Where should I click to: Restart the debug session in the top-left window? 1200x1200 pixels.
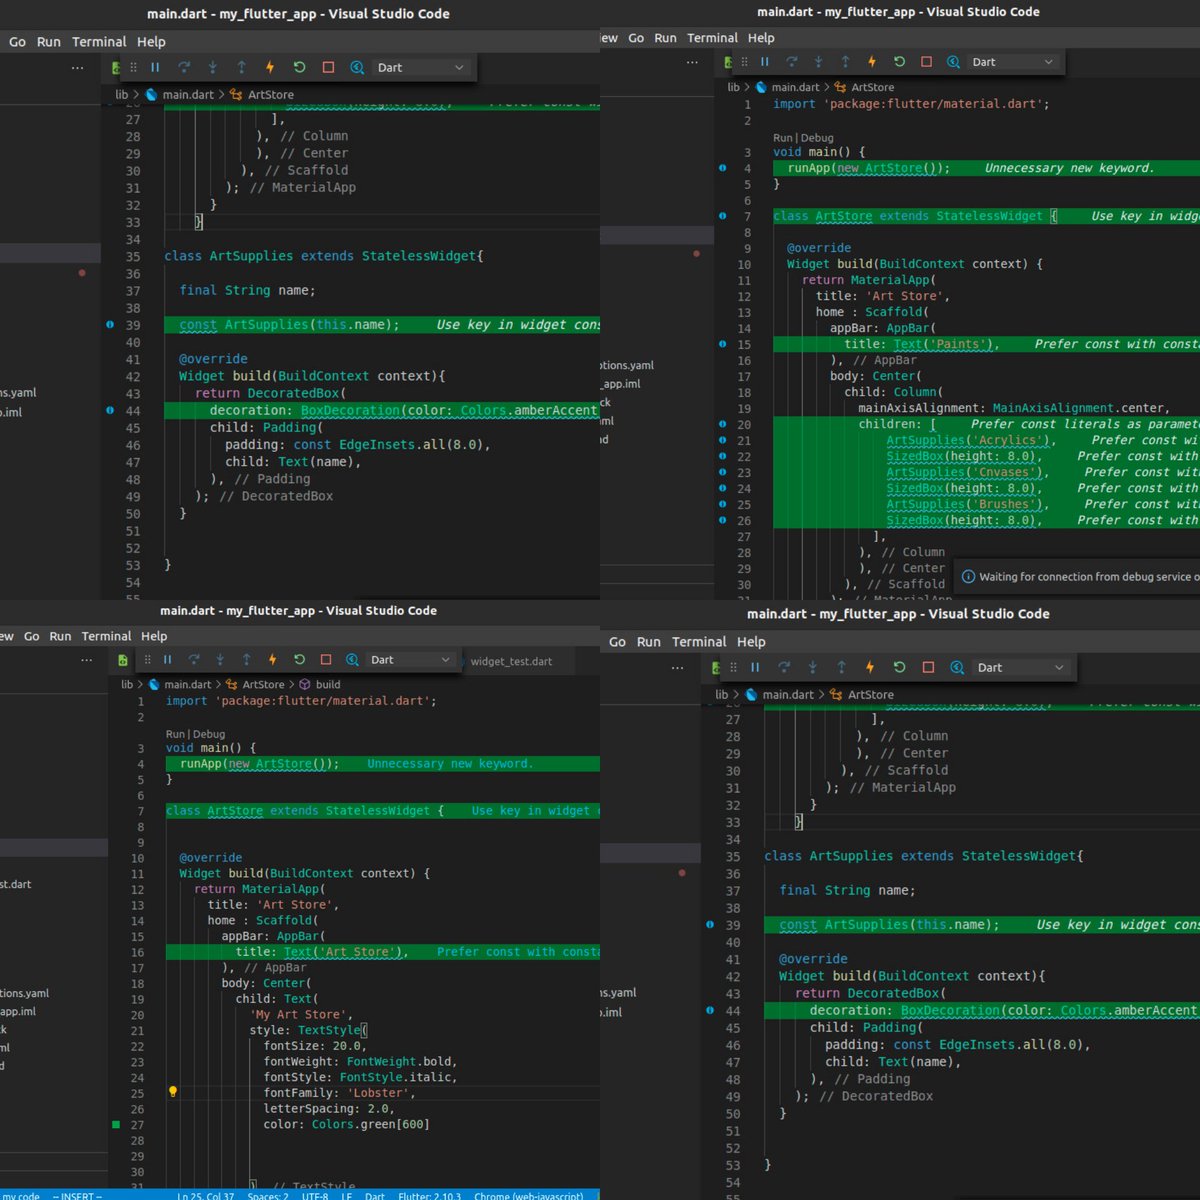(299, 67)
